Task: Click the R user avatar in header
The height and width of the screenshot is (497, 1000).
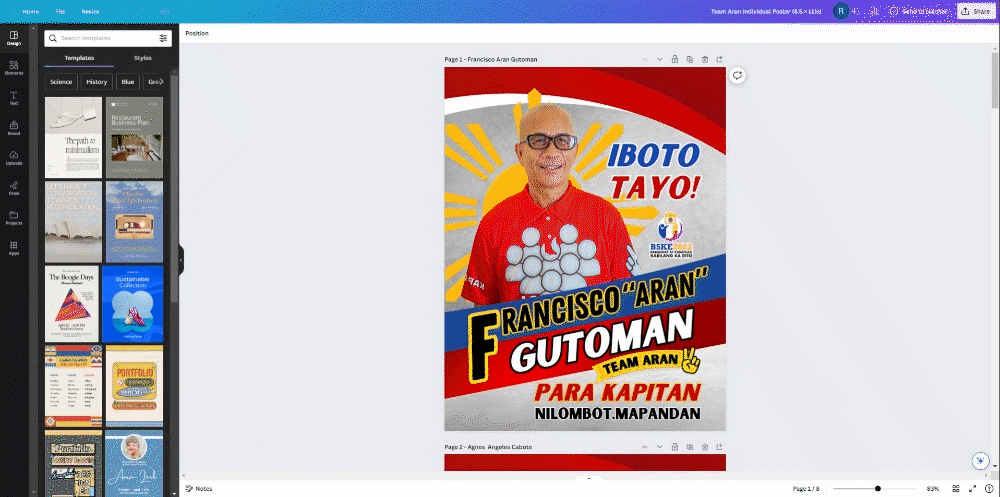Action: coord(841,11)
